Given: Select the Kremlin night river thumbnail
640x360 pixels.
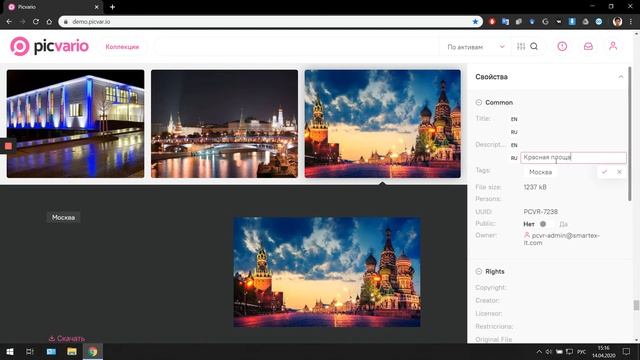Looking at the screenshot, I should point(224,124).
